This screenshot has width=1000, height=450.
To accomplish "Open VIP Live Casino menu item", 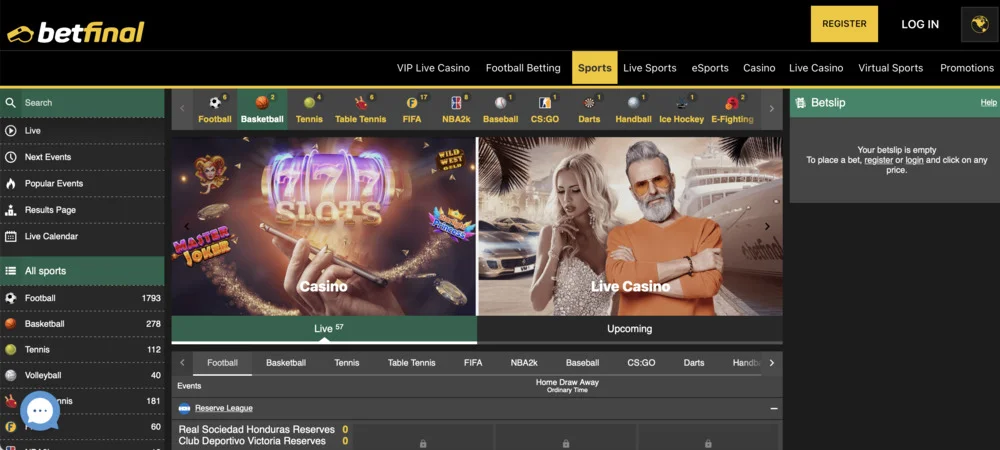I will (433, 68).
